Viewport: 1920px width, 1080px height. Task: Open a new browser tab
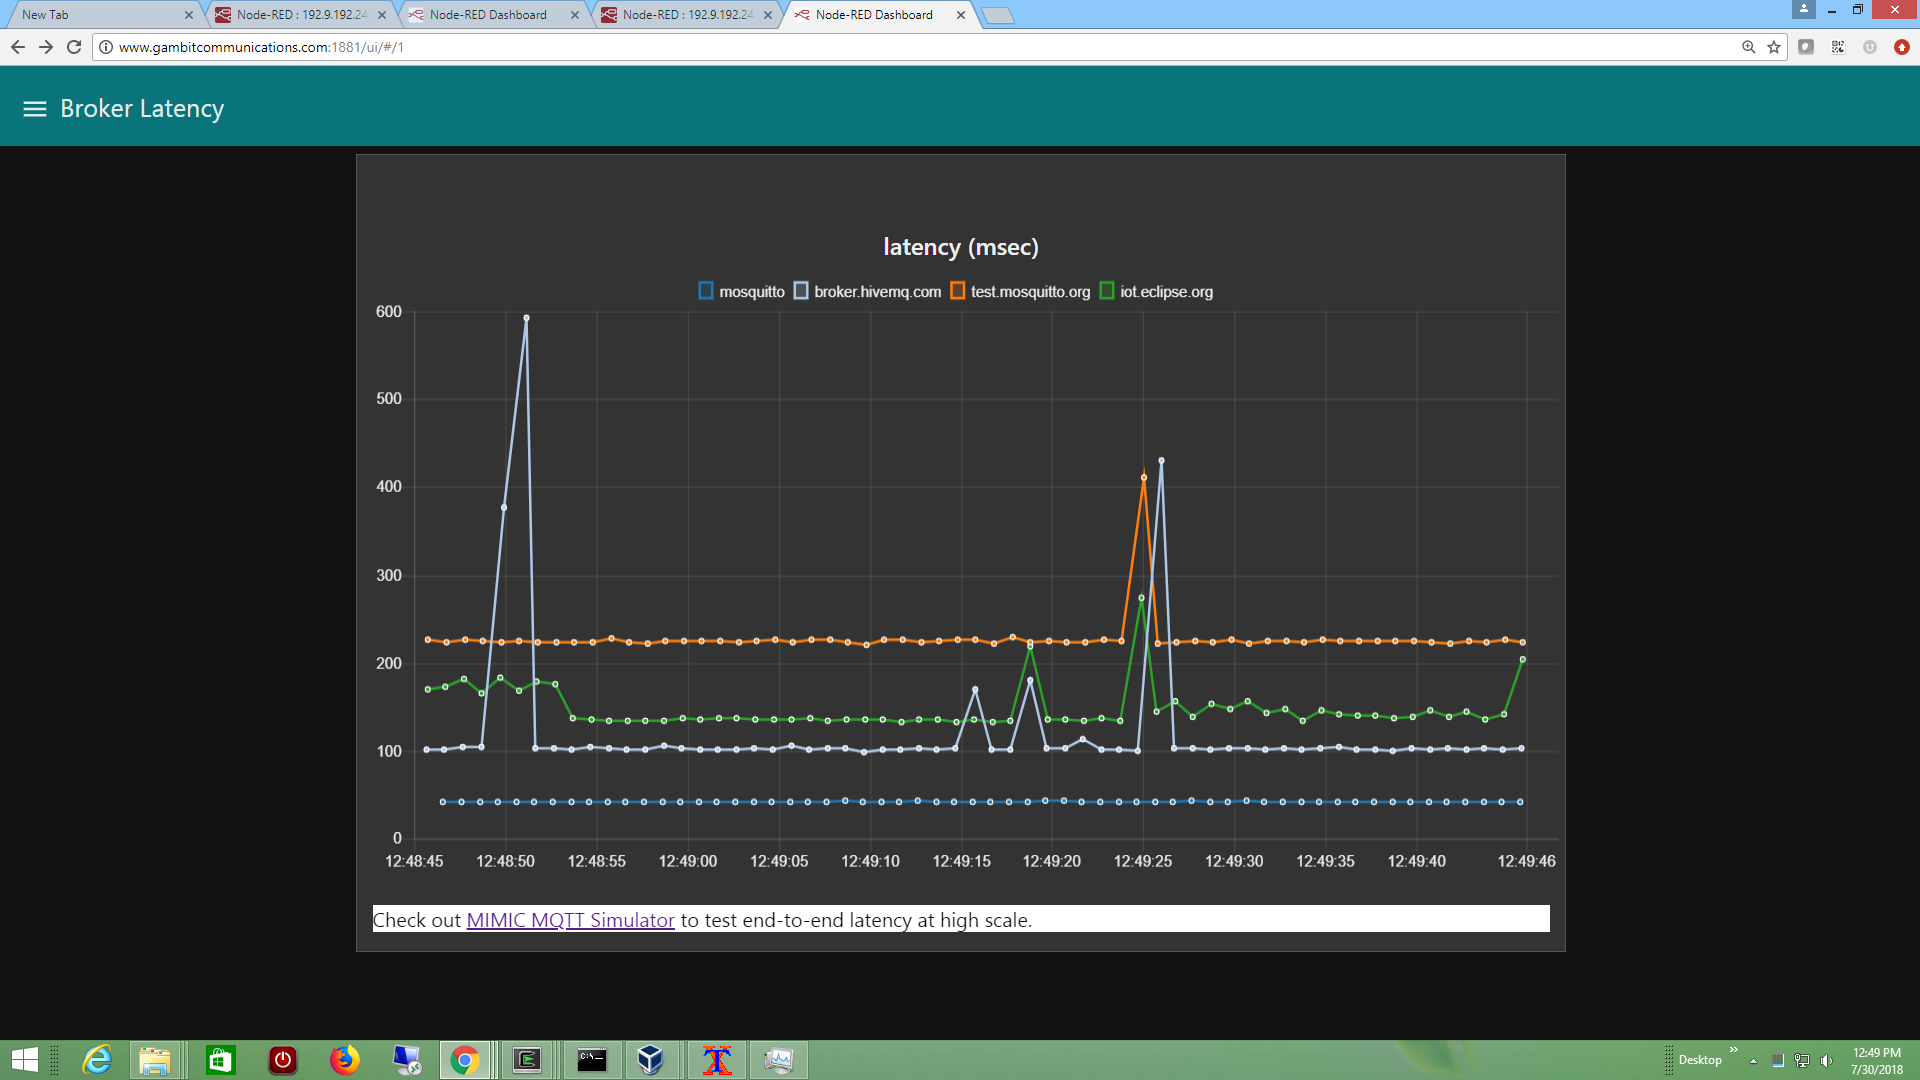(x=998, y=15)
